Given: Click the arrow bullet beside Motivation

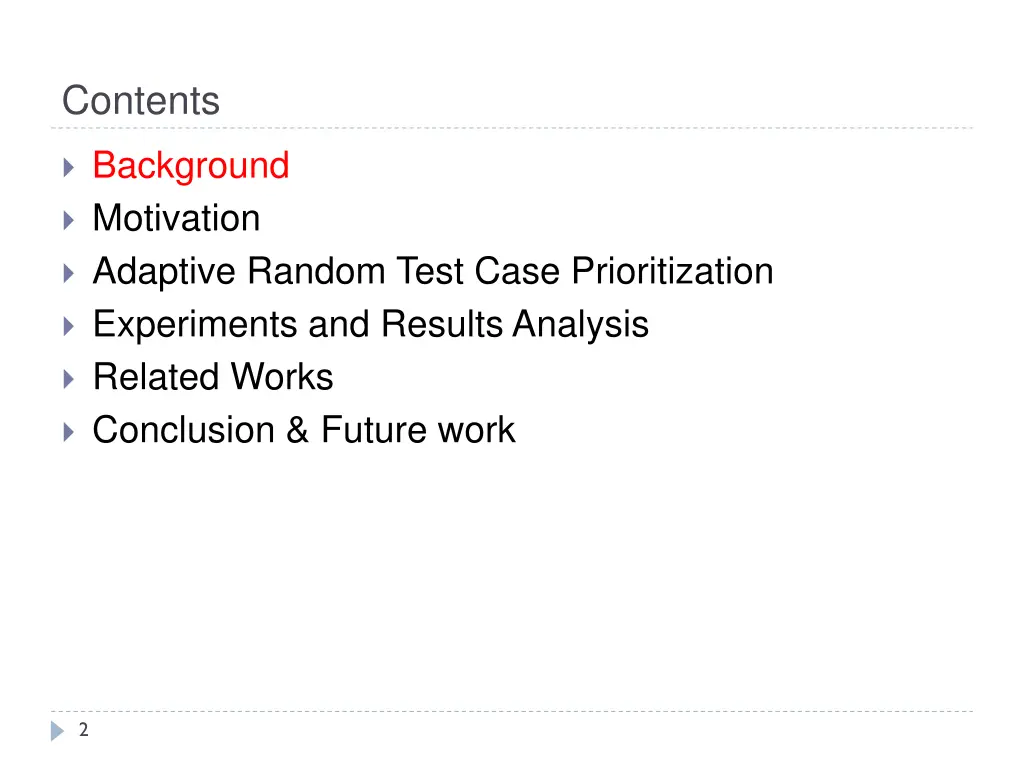Looking at the screenshot, I should [x=69, y=220].
